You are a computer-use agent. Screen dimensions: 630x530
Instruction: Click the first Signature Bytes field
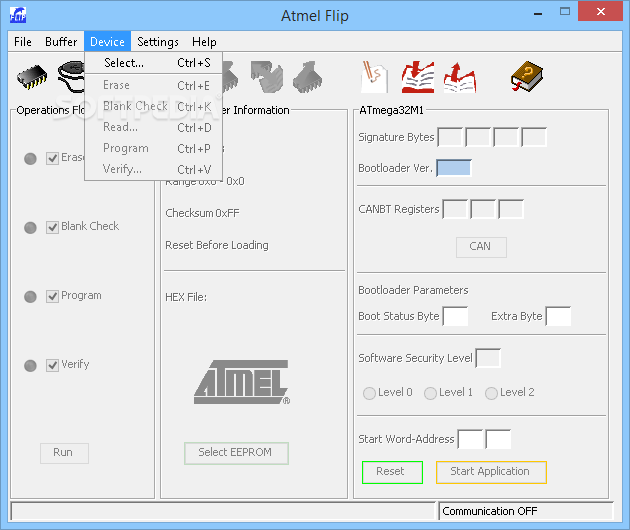coord(450,137)
